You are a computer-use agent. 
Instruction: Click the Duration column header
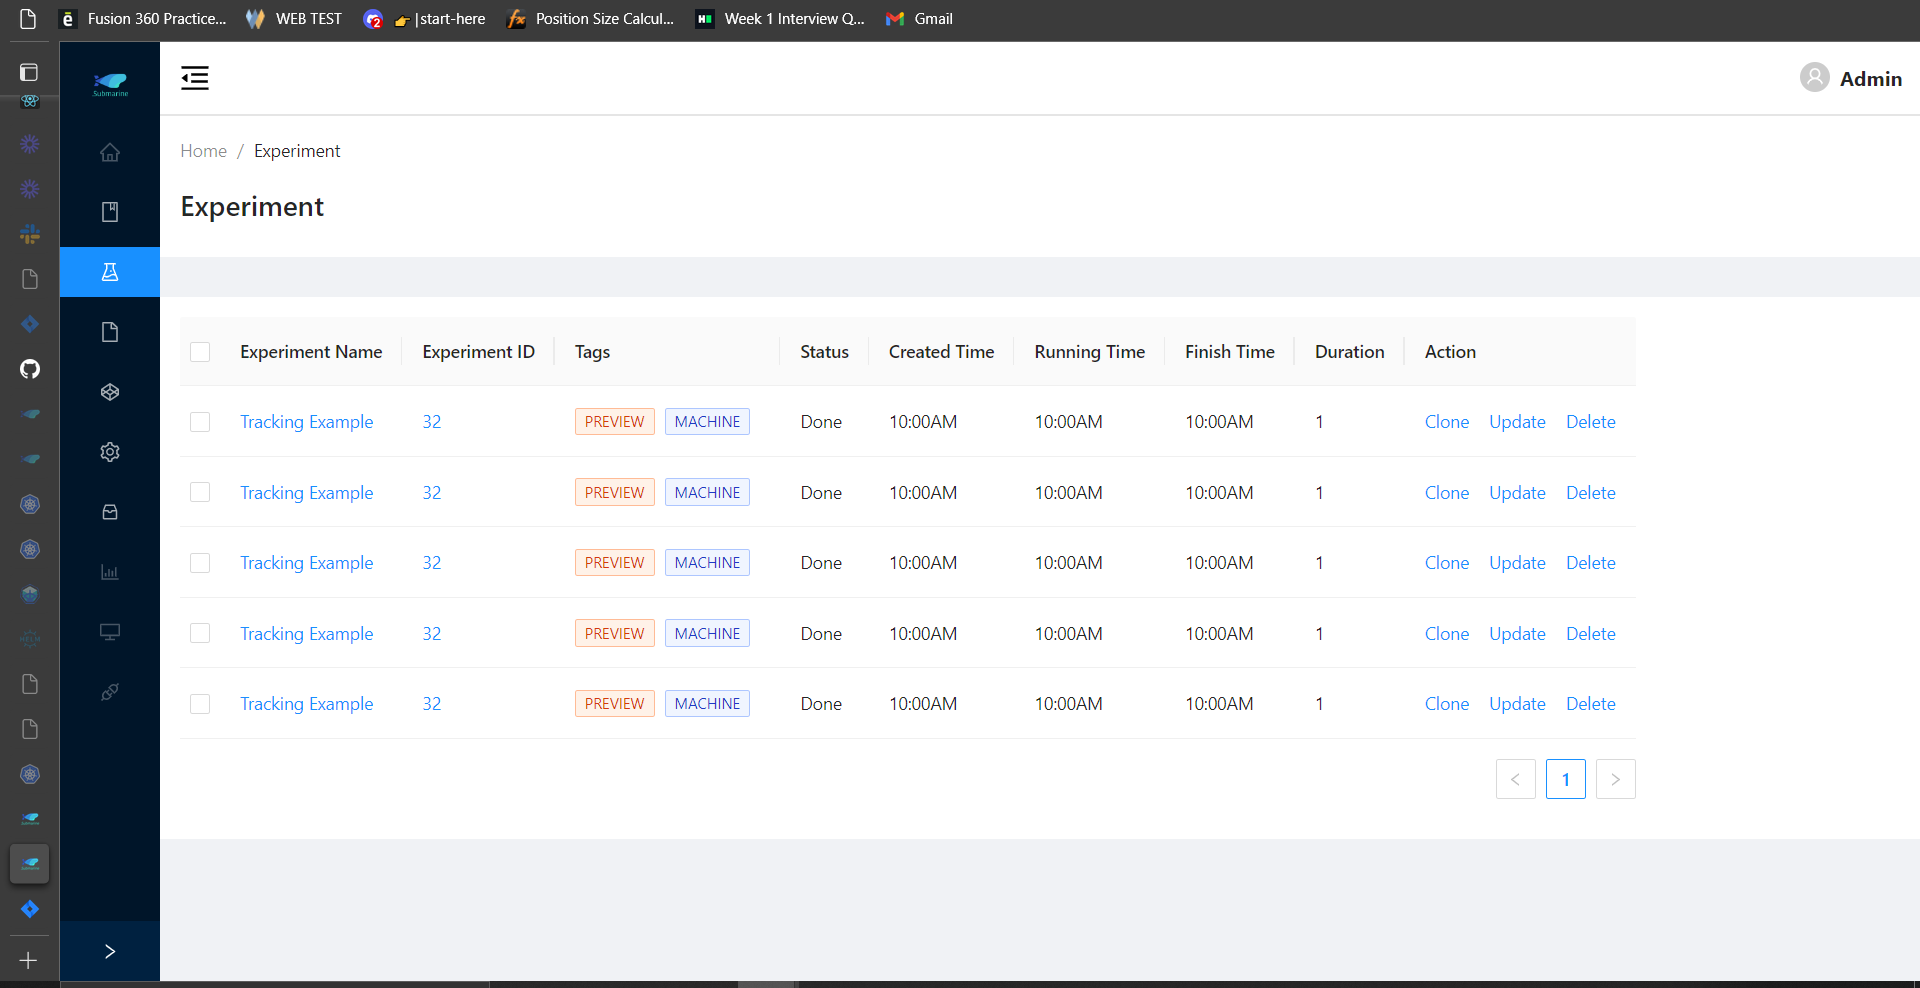[1350, 352]
